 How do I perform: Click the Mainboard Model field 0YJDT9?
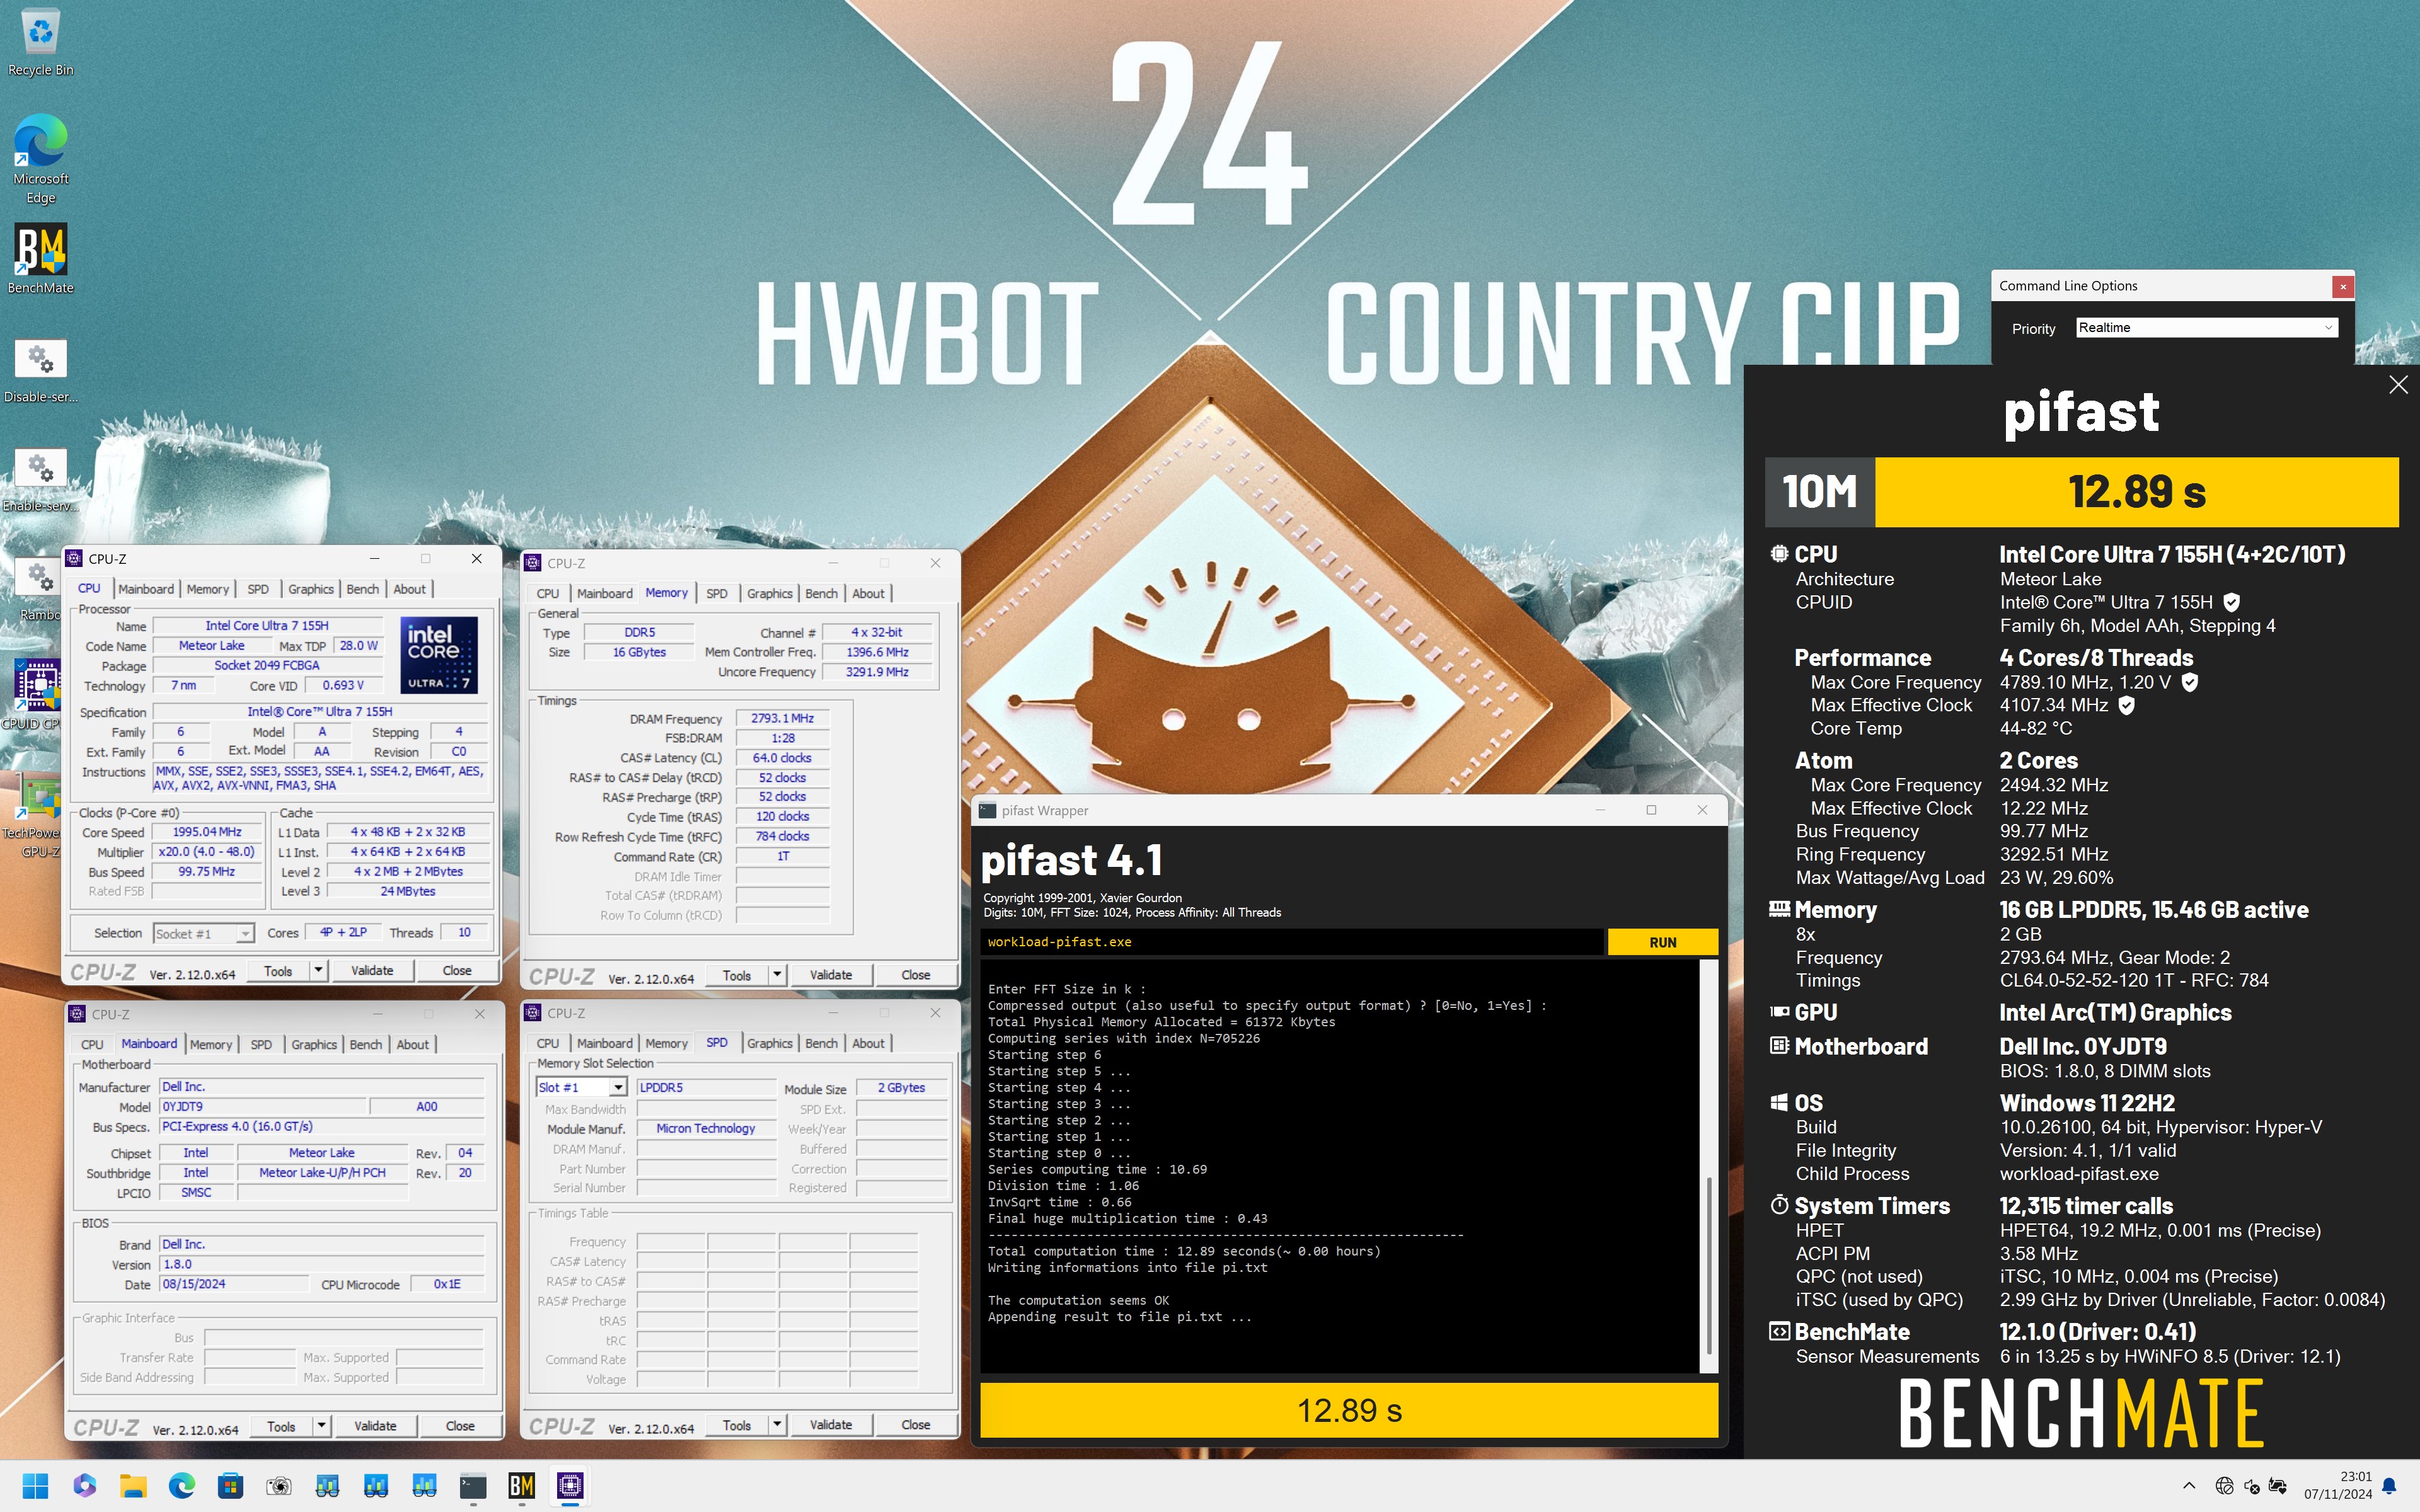[263, 1106]
